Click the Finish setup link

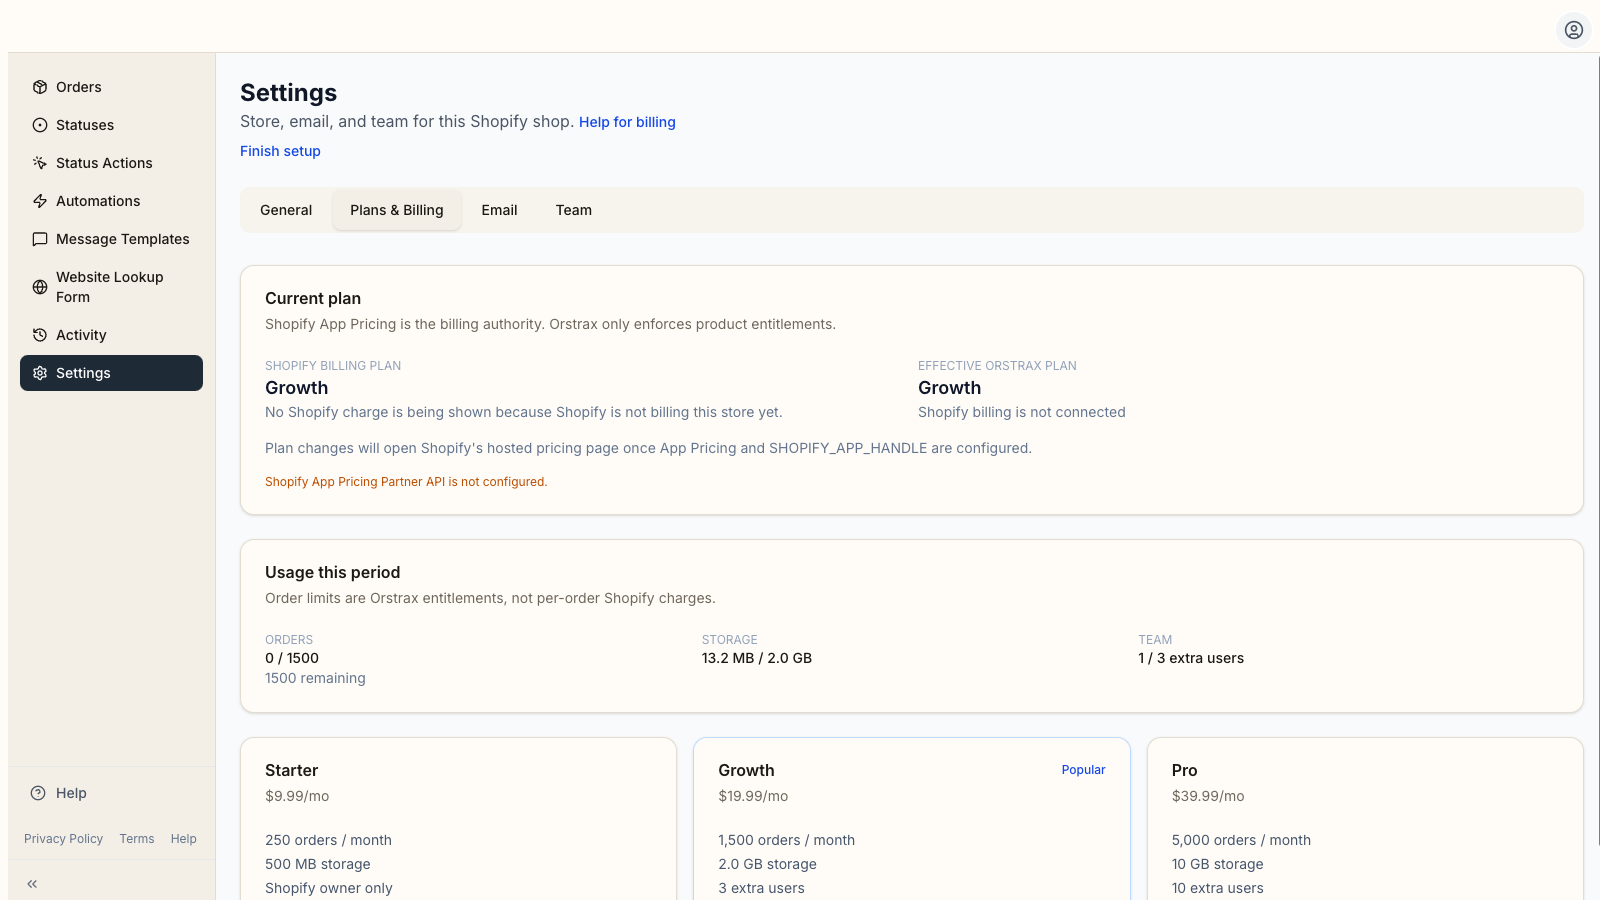tap(280, 151)
